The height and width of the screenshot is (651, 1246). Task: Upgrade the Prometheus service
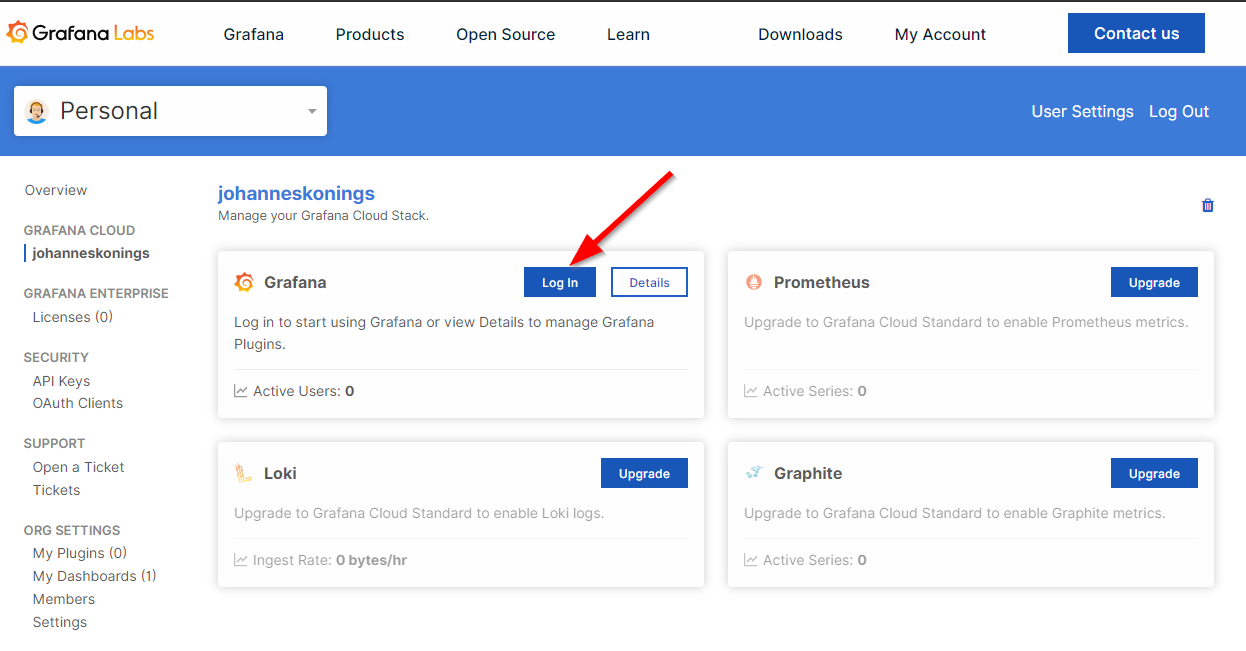(x=1154, y=282)
